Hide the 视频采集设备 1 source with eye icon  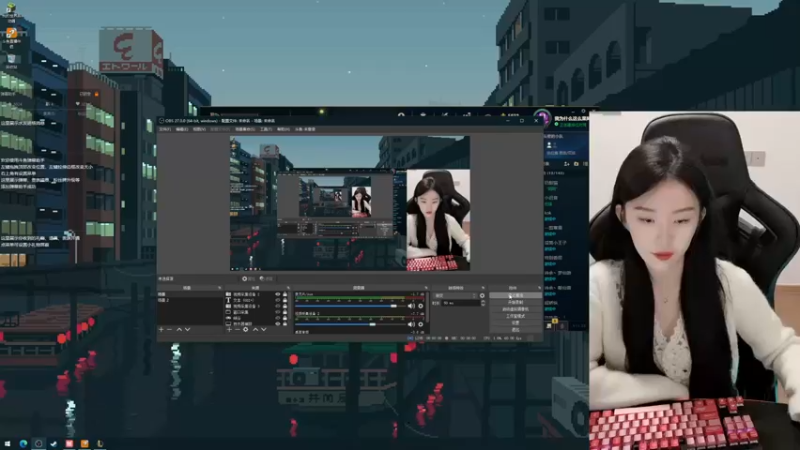(x=278, y=294)
